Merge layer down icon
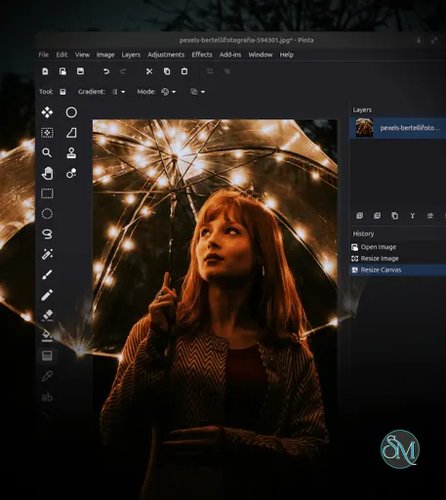The height and width of the screenshot is (500, 446). click(412, 216)
